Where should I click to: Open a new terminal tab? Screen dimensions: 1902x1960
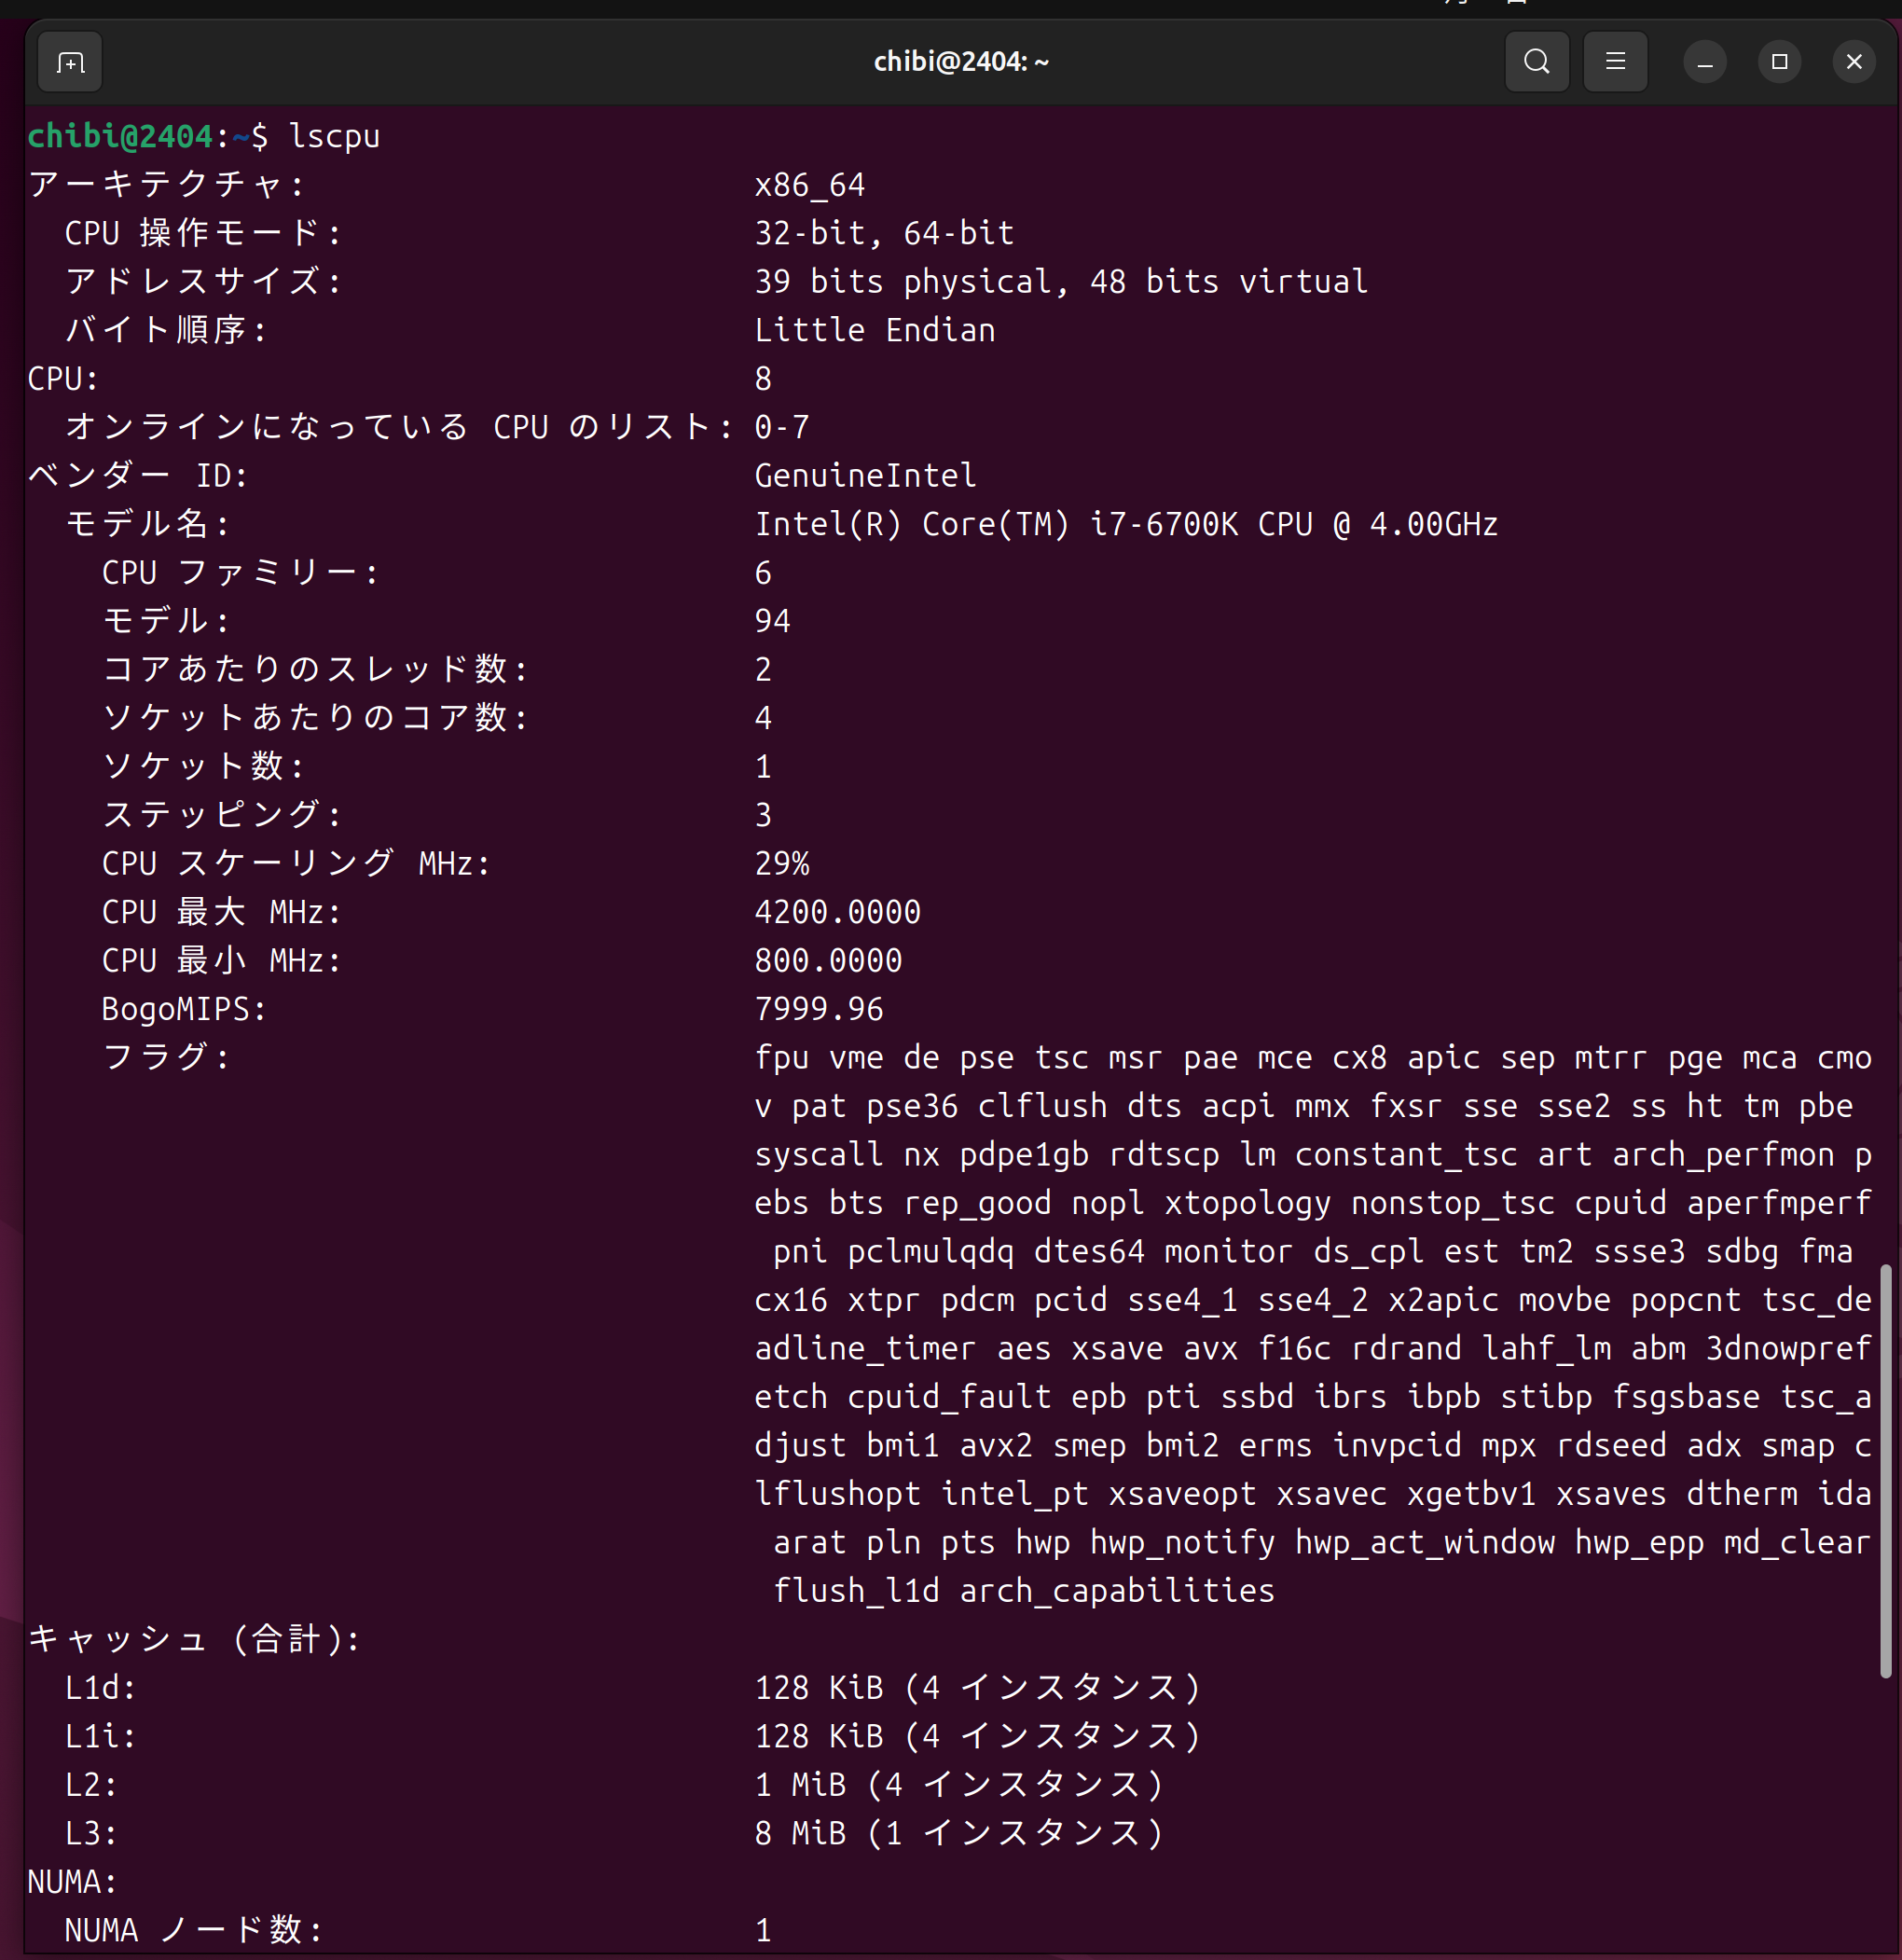point(70,63)
